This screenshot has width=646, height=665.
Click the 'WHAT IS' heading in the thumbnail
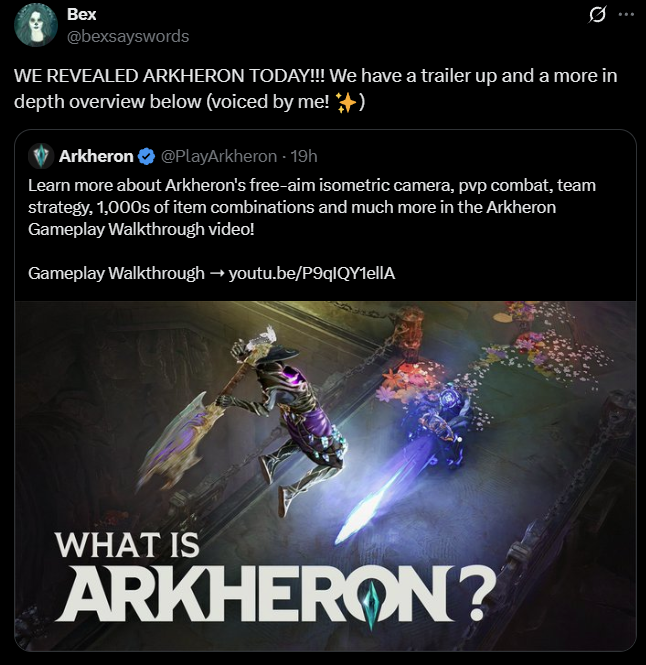click(x=127, y=545)
